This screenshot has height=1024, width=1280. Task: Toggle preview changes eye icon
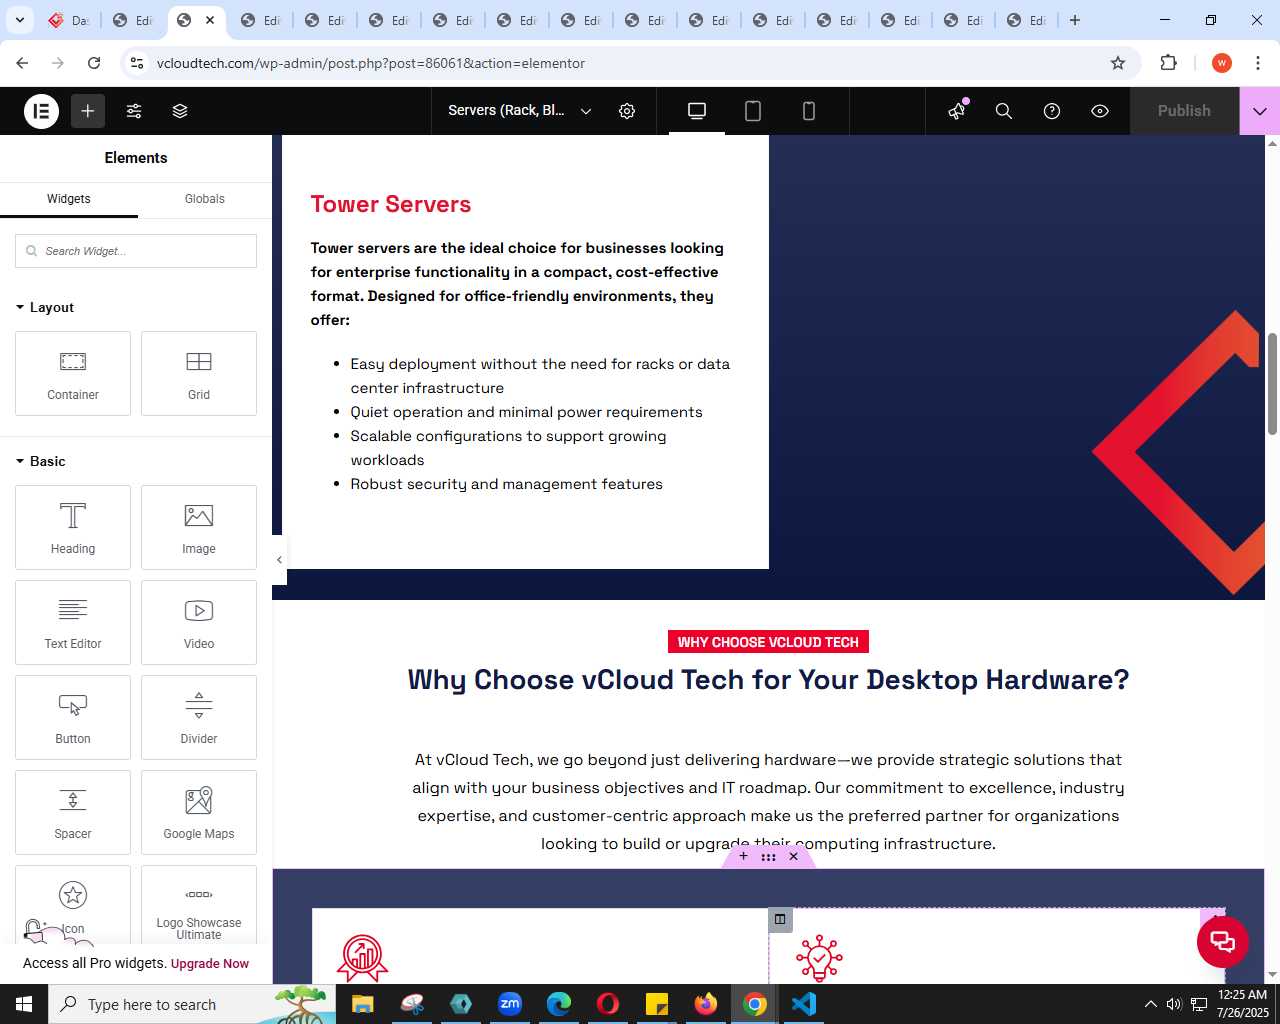(x=1100, y=111)
